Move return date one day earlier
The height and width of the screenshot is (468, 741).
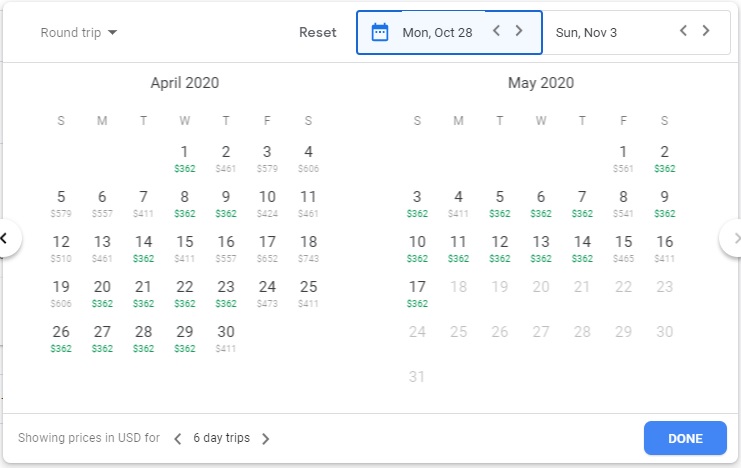tap(684, 31)
